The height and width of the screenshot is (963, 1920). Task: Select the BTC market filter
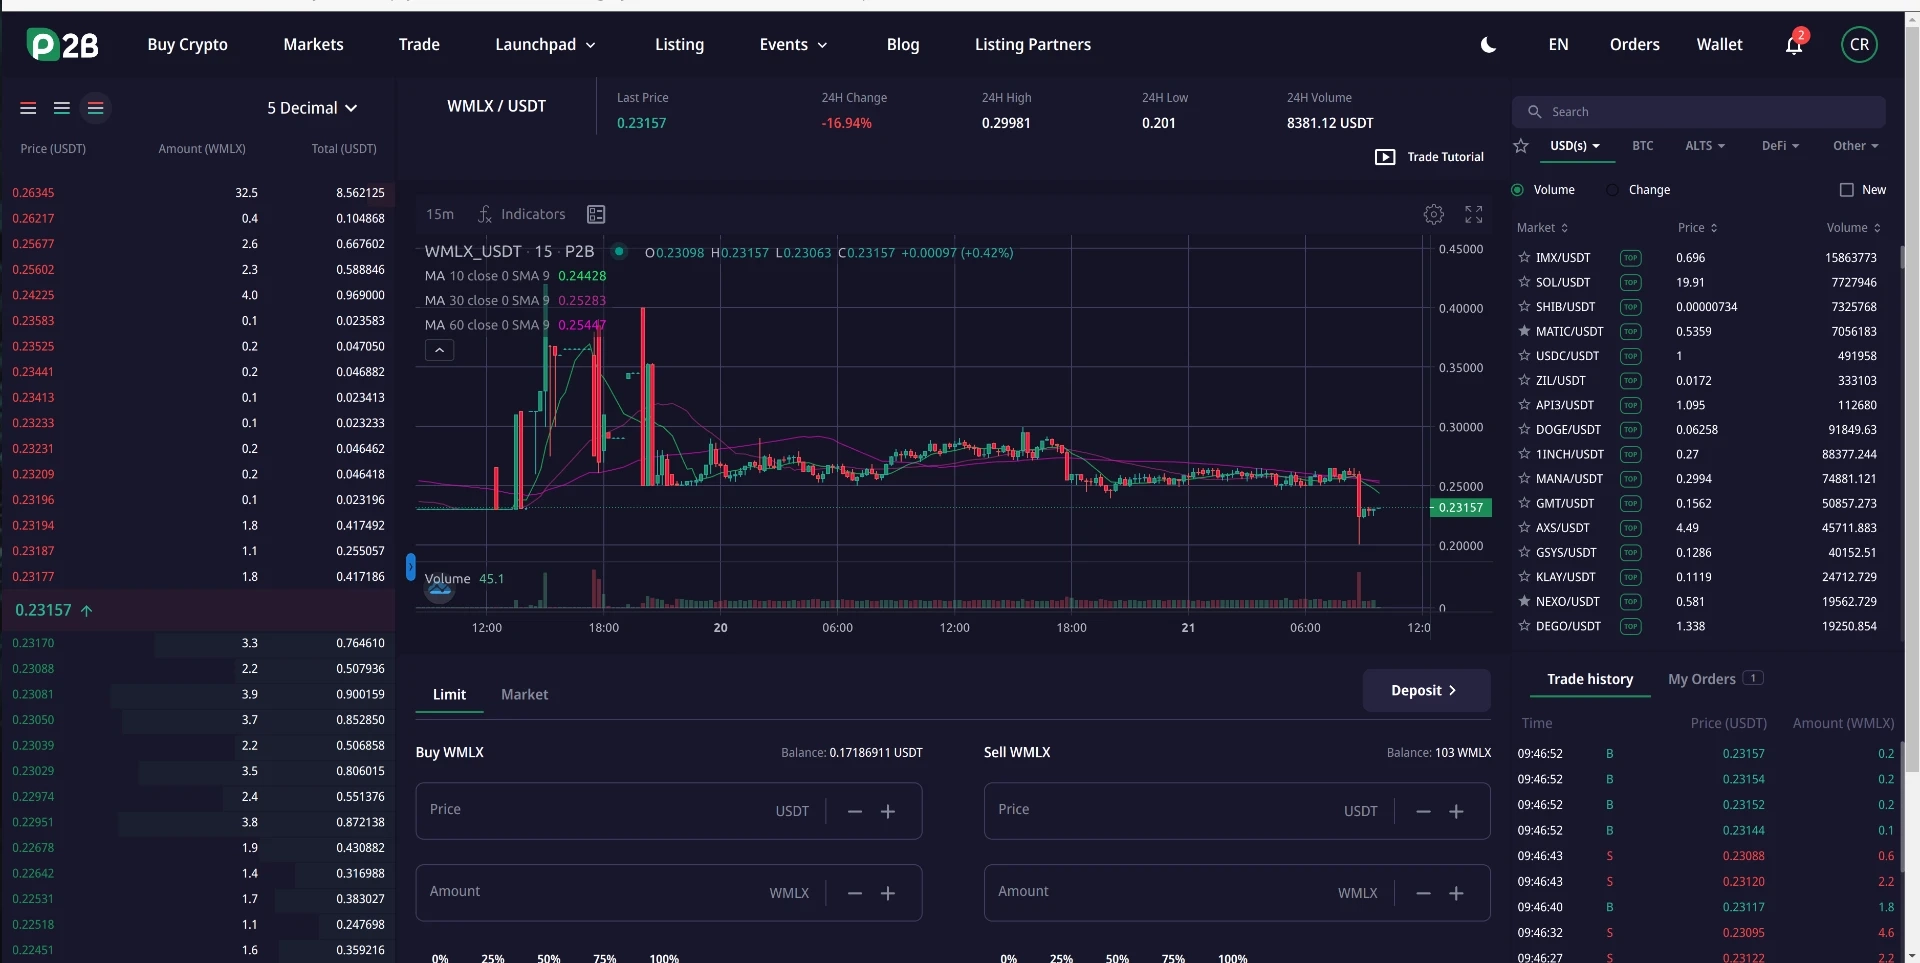(x=1643, y=146)
